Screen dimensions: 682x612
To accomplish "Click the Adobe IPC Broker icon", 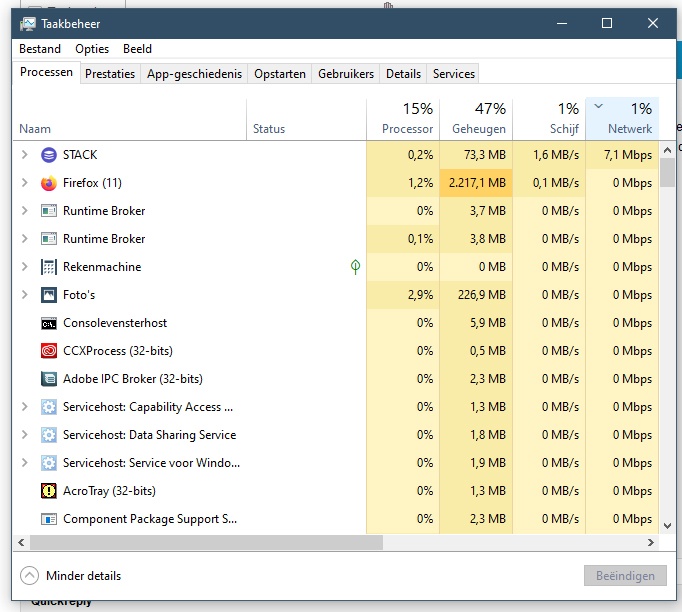I will coord(49,379).
